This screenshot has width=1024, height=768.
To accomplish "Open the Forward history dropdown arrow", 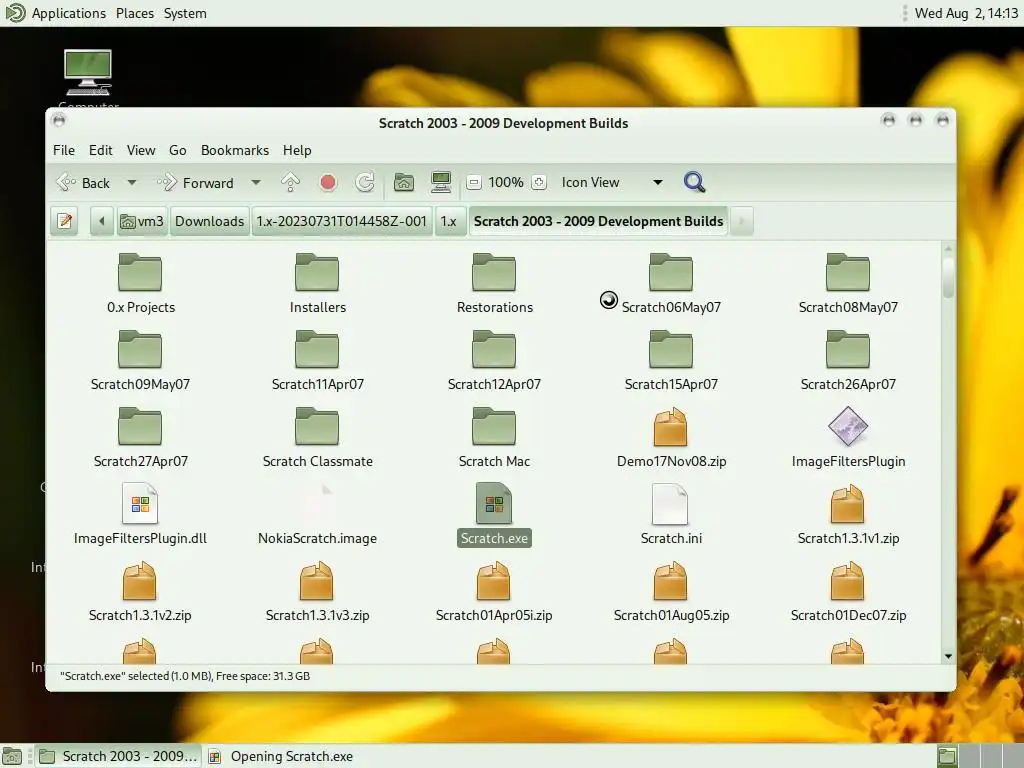I will (255, 183).
